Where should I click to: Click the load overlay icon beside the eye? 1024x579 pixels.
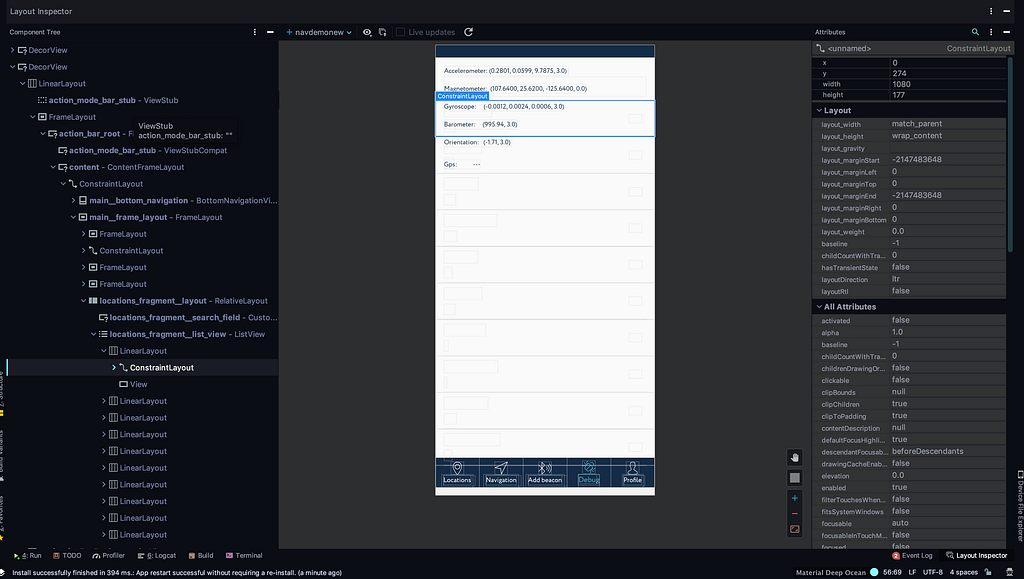383,32
